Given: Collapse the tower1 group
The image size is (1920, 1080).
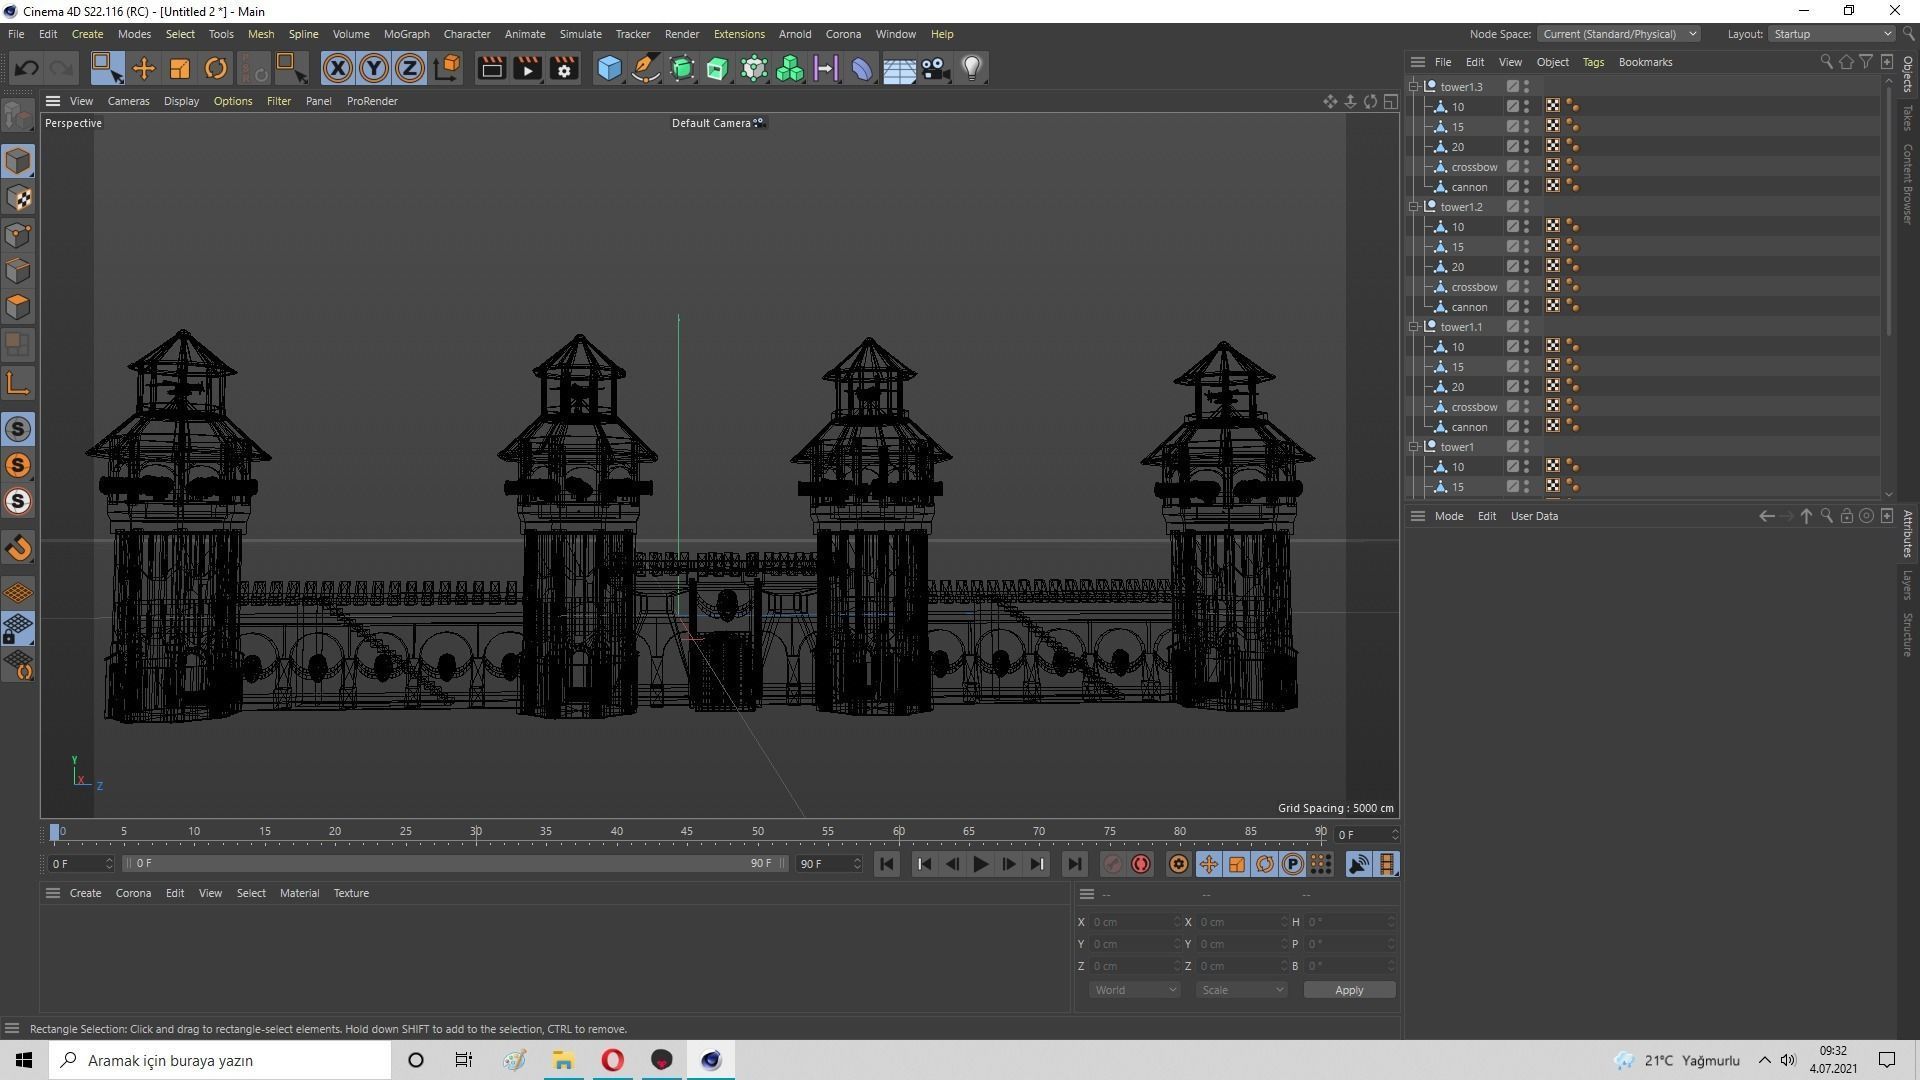Looking at the screenshot, I should tap(1414, 447).
